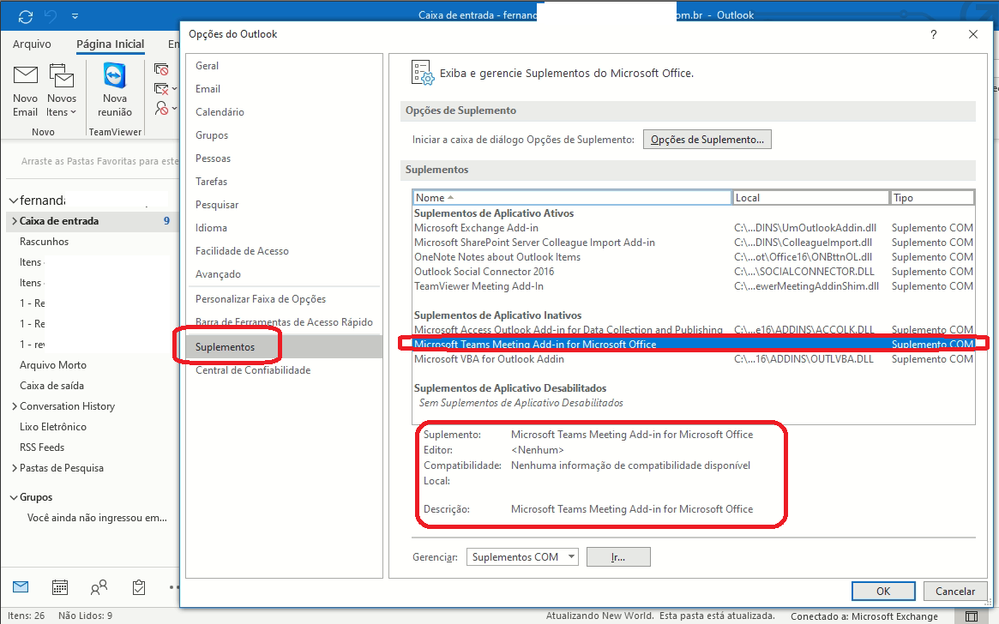Expand the Caixa de entrada folder

(x=14, y=221)
